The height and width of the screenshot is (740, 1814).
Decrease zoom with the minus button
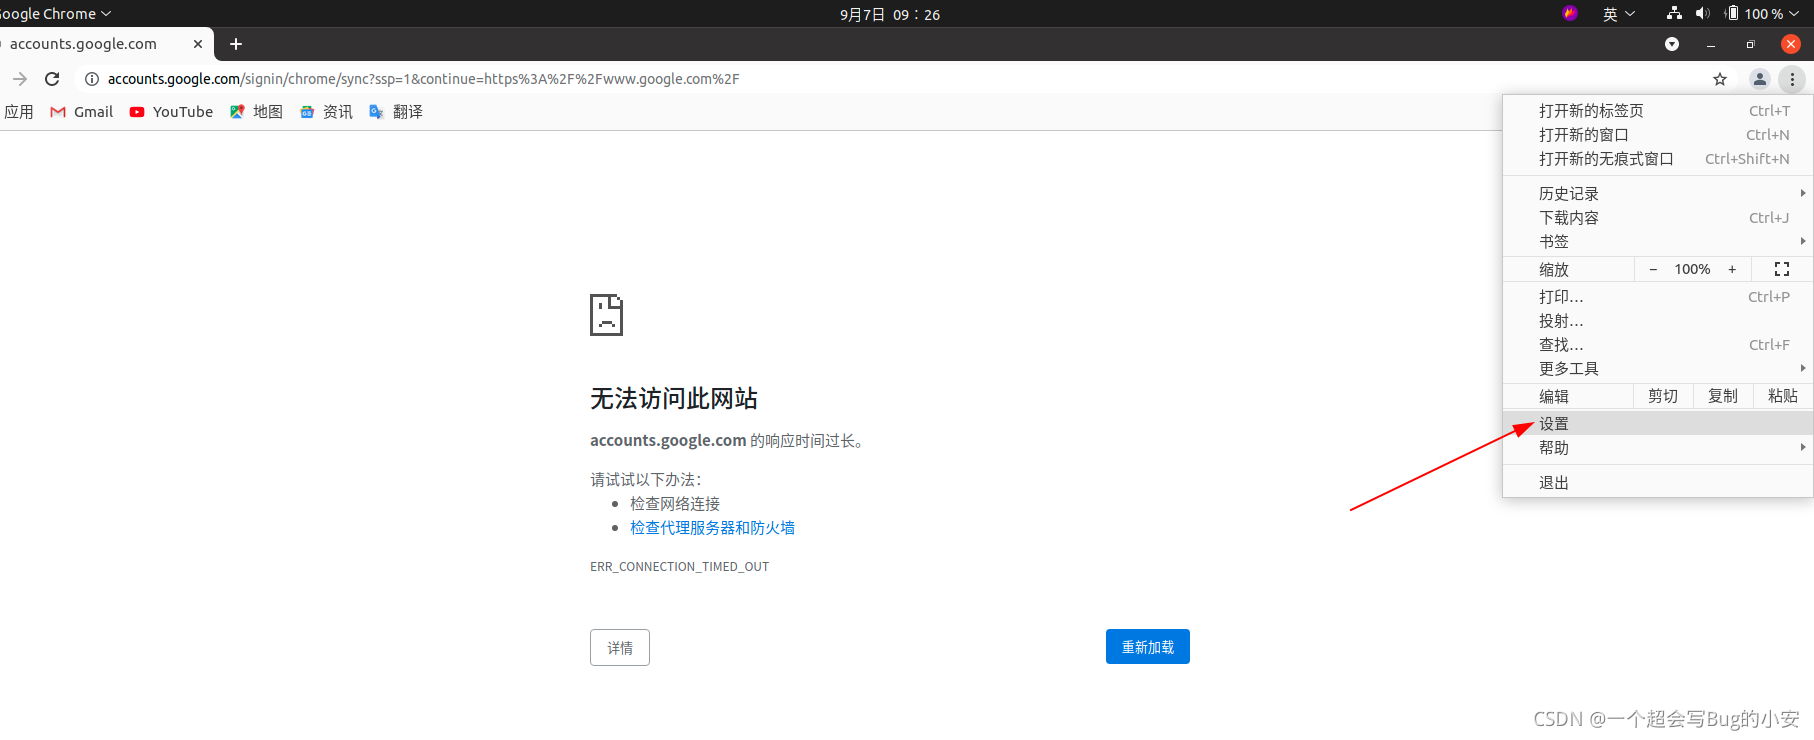[x=1653, y=269]
